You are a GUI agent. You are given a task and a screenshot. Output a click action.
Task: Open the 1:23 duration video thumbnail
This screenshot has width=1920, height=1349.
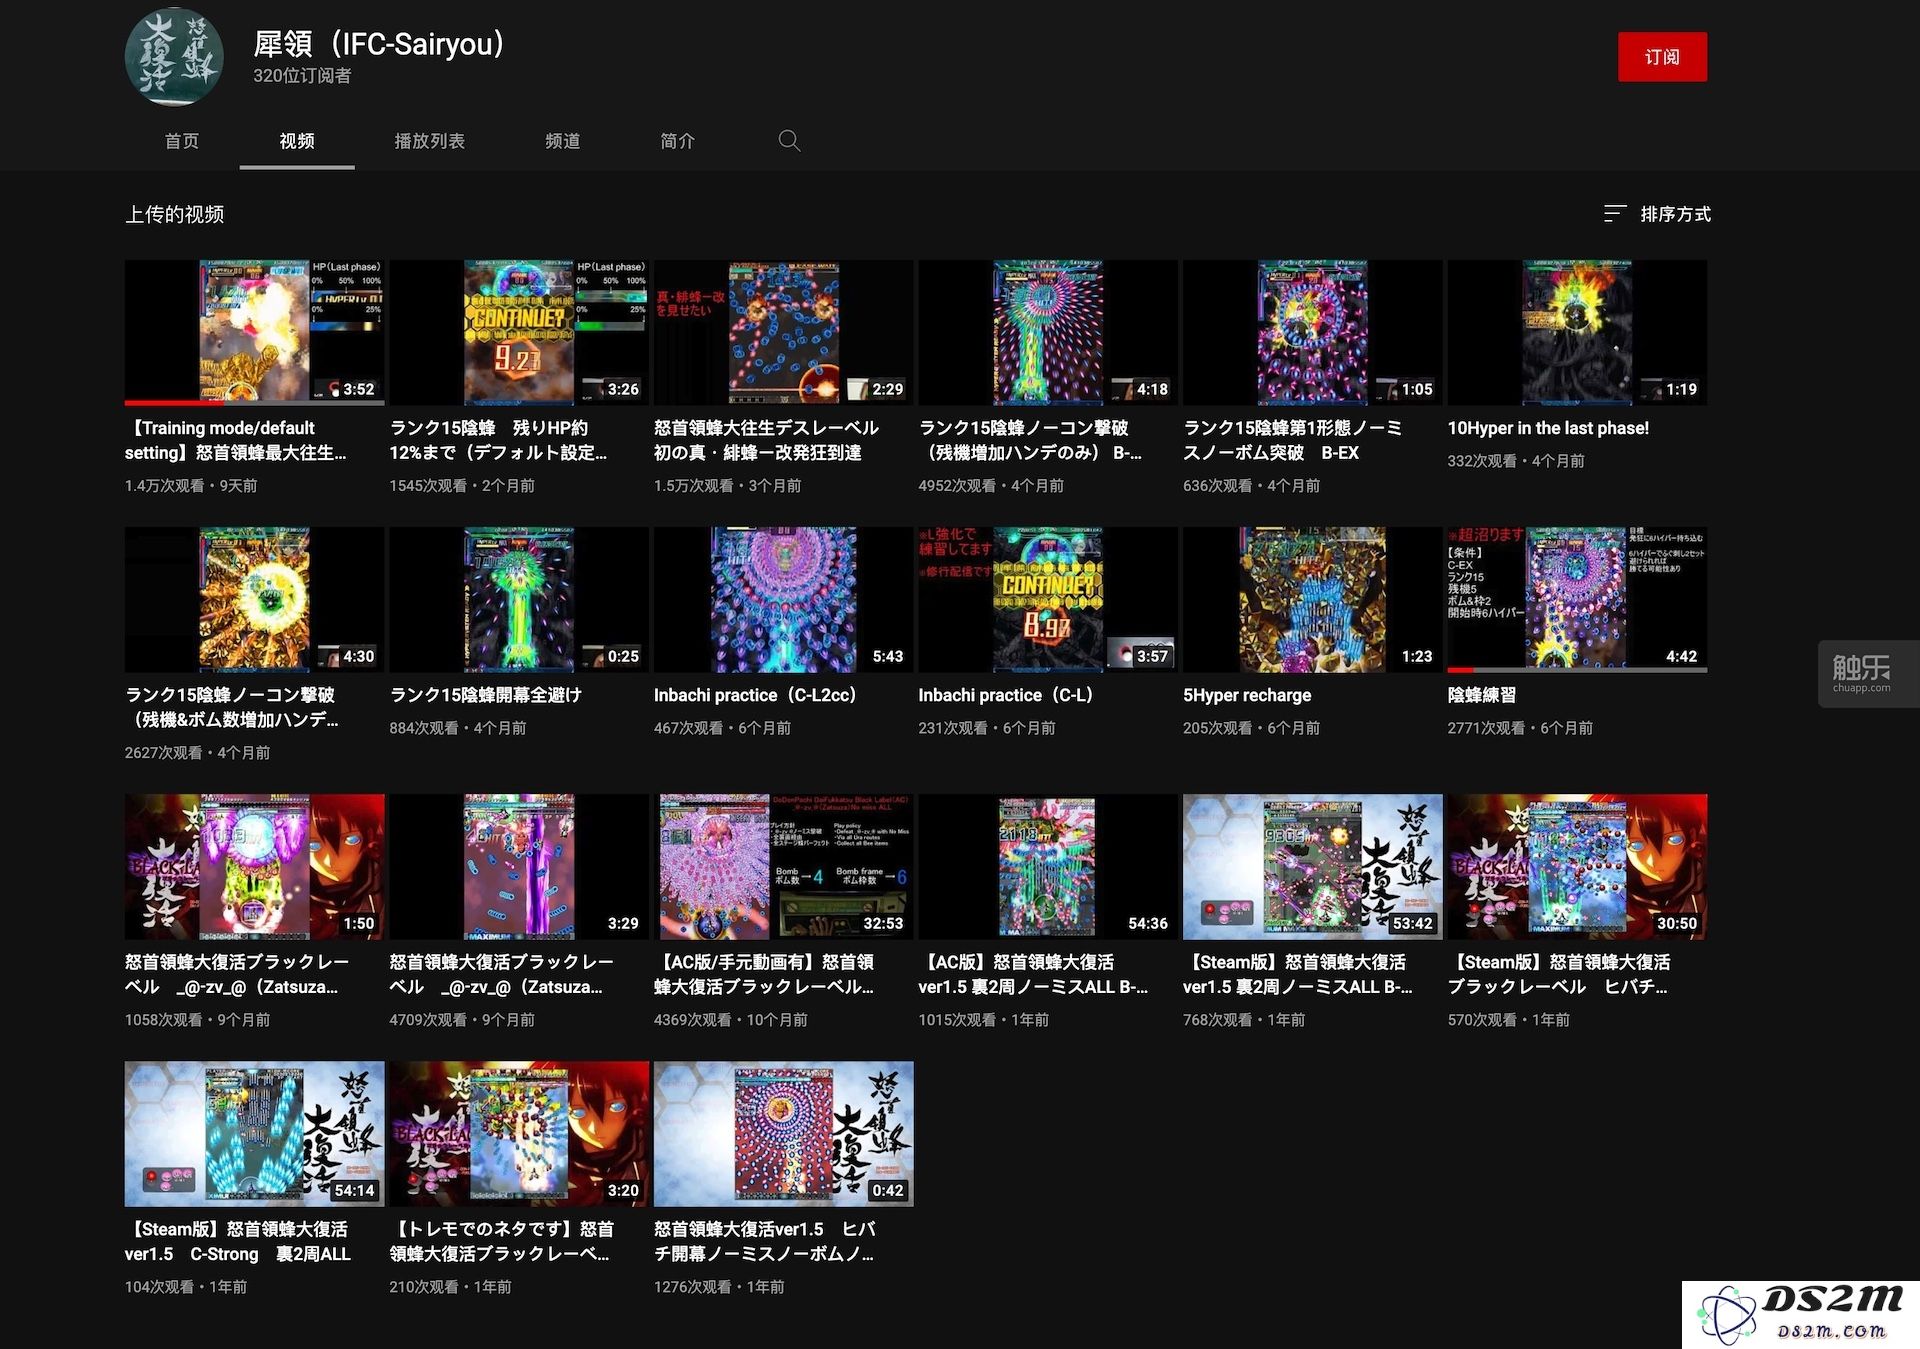tap(1312, 599)
